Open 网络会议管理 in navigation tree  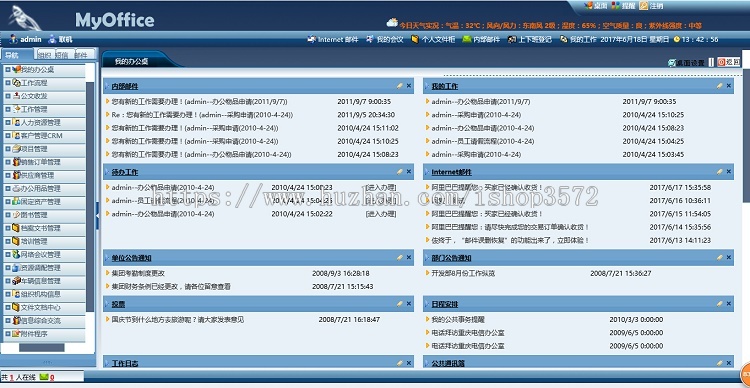41,255
